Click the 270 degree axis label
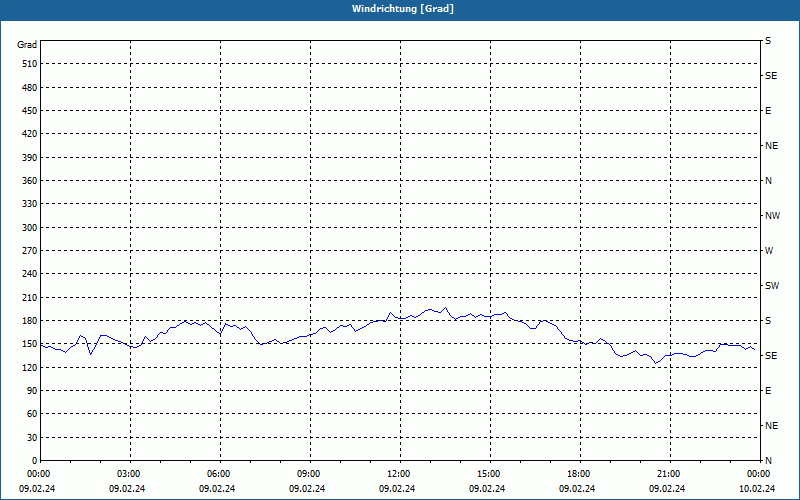The height and width of the screenshot is (500, 800). coord(30,251)
